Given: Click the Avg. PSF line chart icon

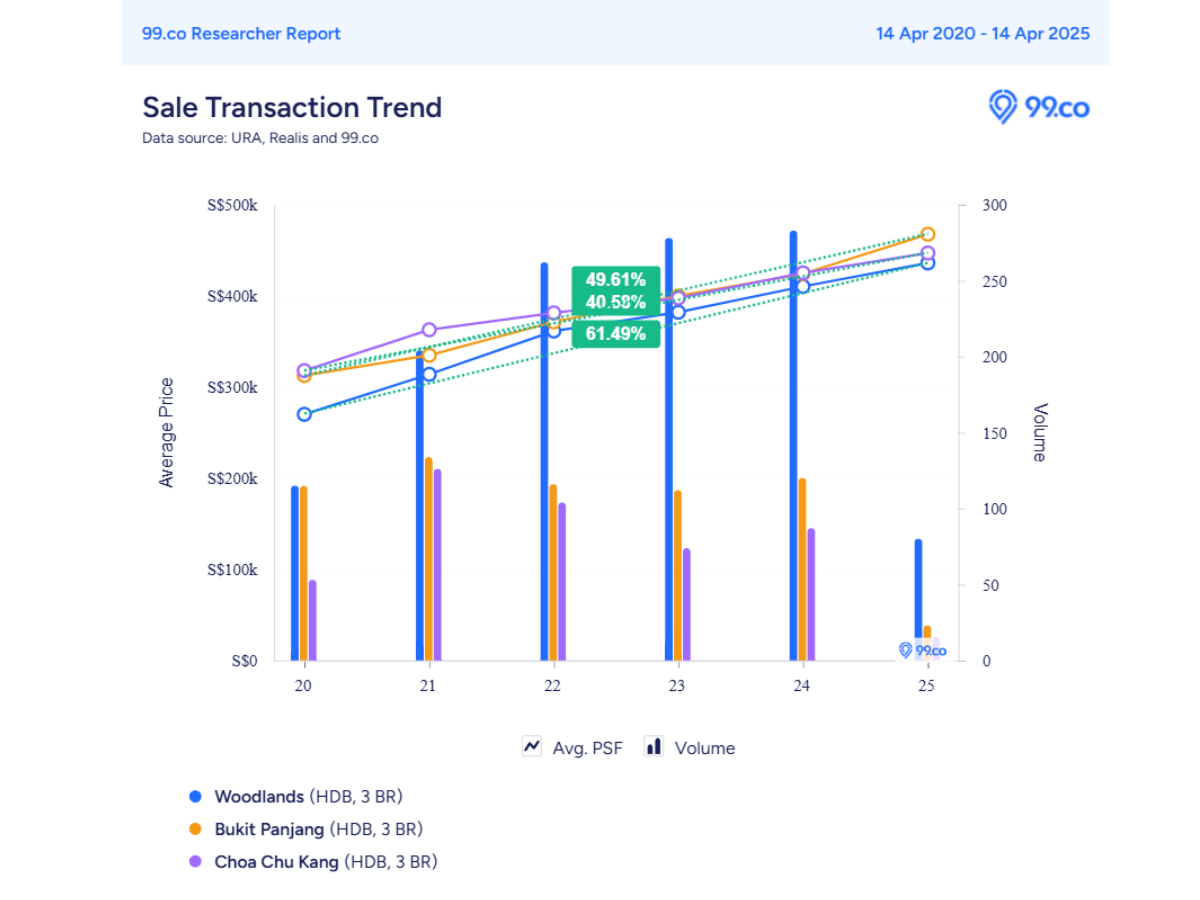Looking at the screenshot, I should click(x=532, y=747).
